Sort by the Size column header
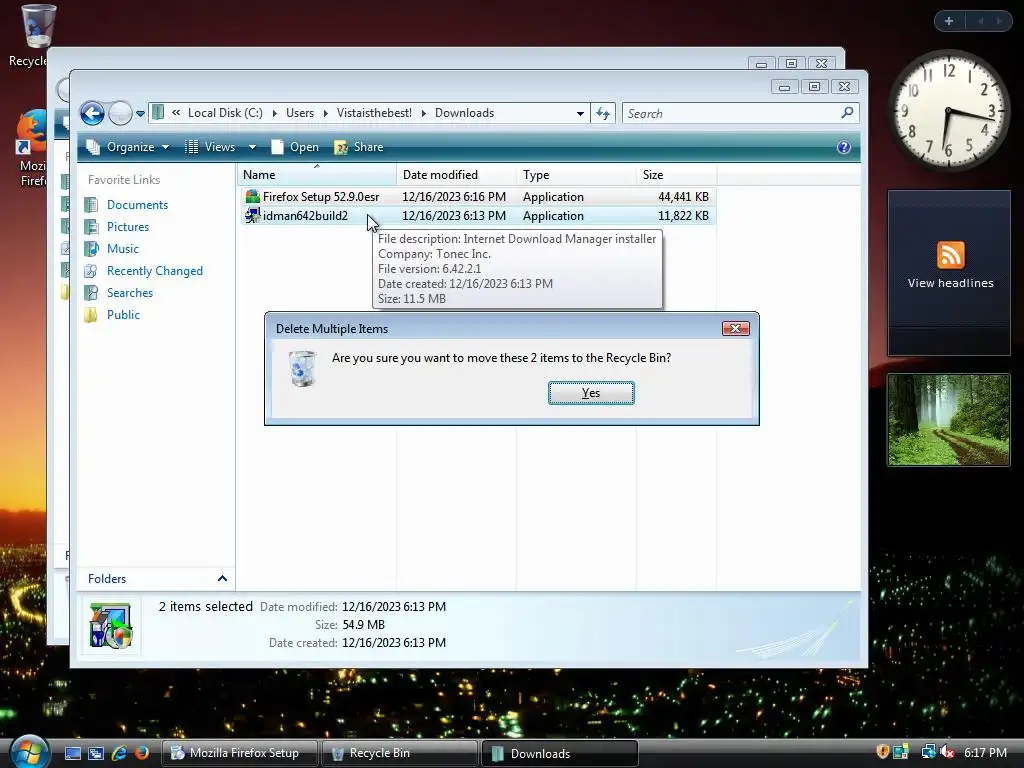The height and width of the screenshot is (768, 1024). coord(676,174)
